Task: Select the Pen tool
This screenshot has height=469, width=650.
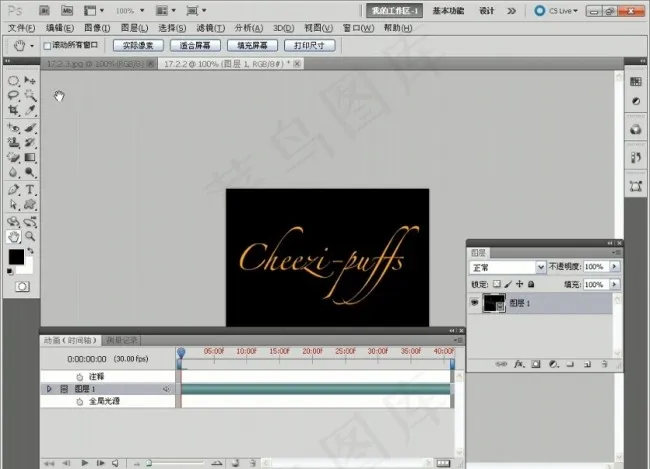Action: click(x=13, y=190)
